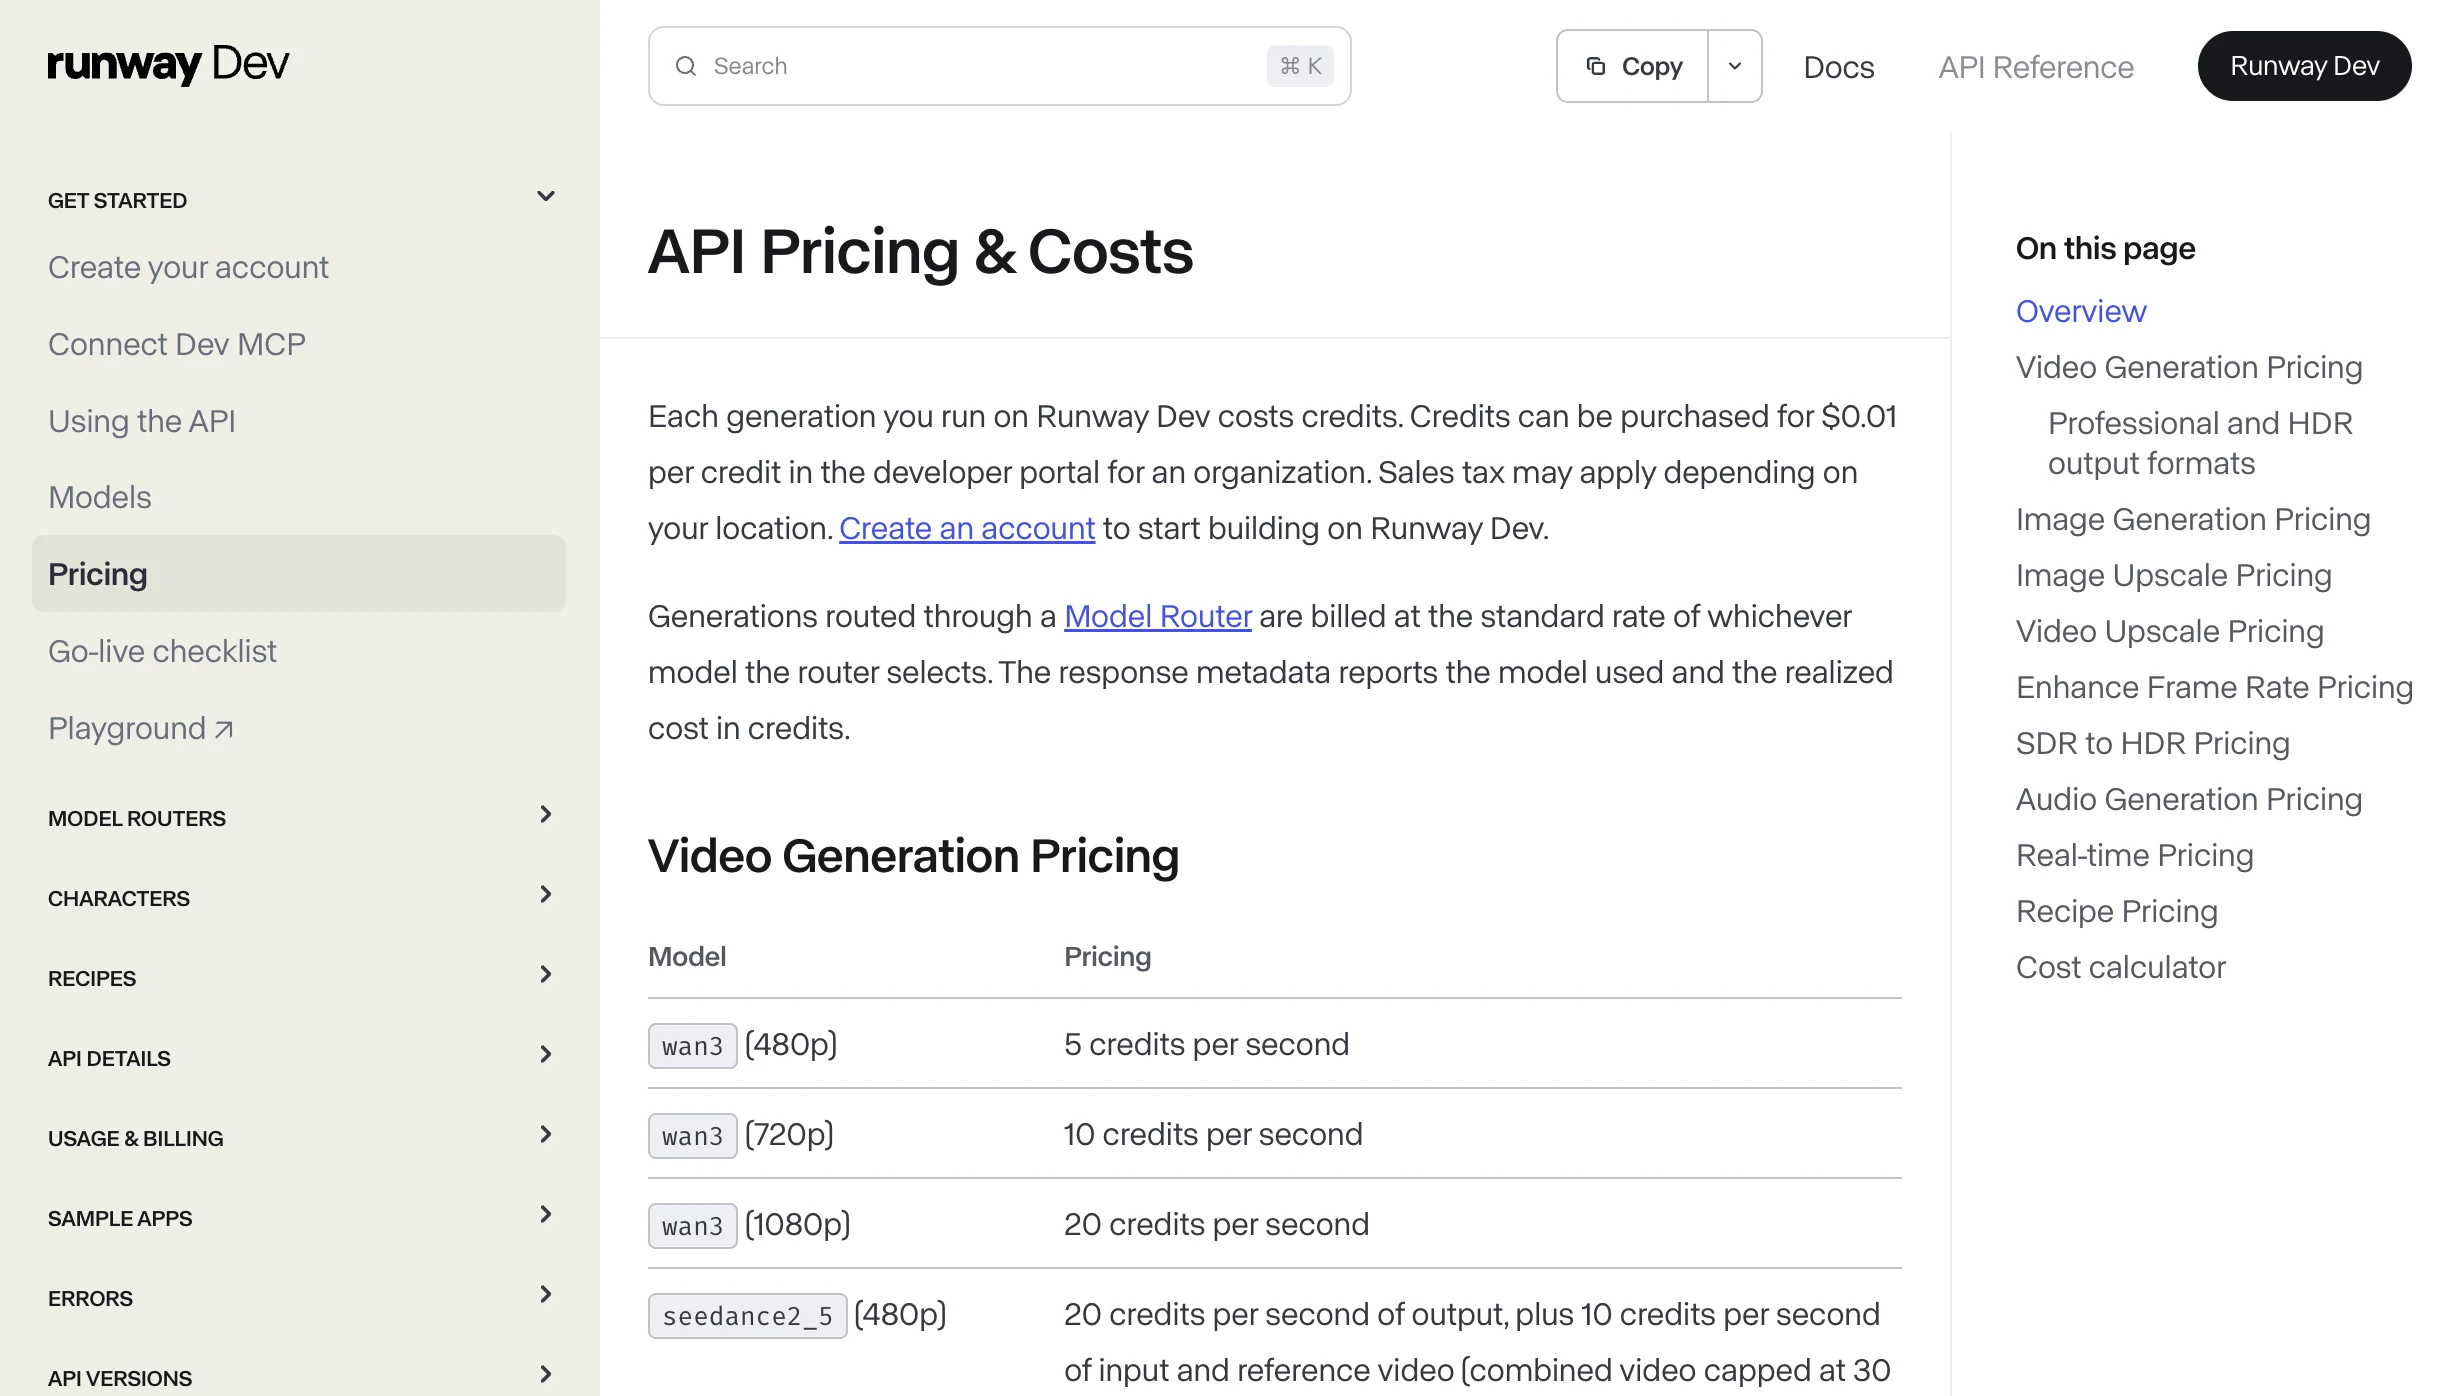Click the Model column header
The height and width of the screenshot is (1396, 2460).
(687, 956)
